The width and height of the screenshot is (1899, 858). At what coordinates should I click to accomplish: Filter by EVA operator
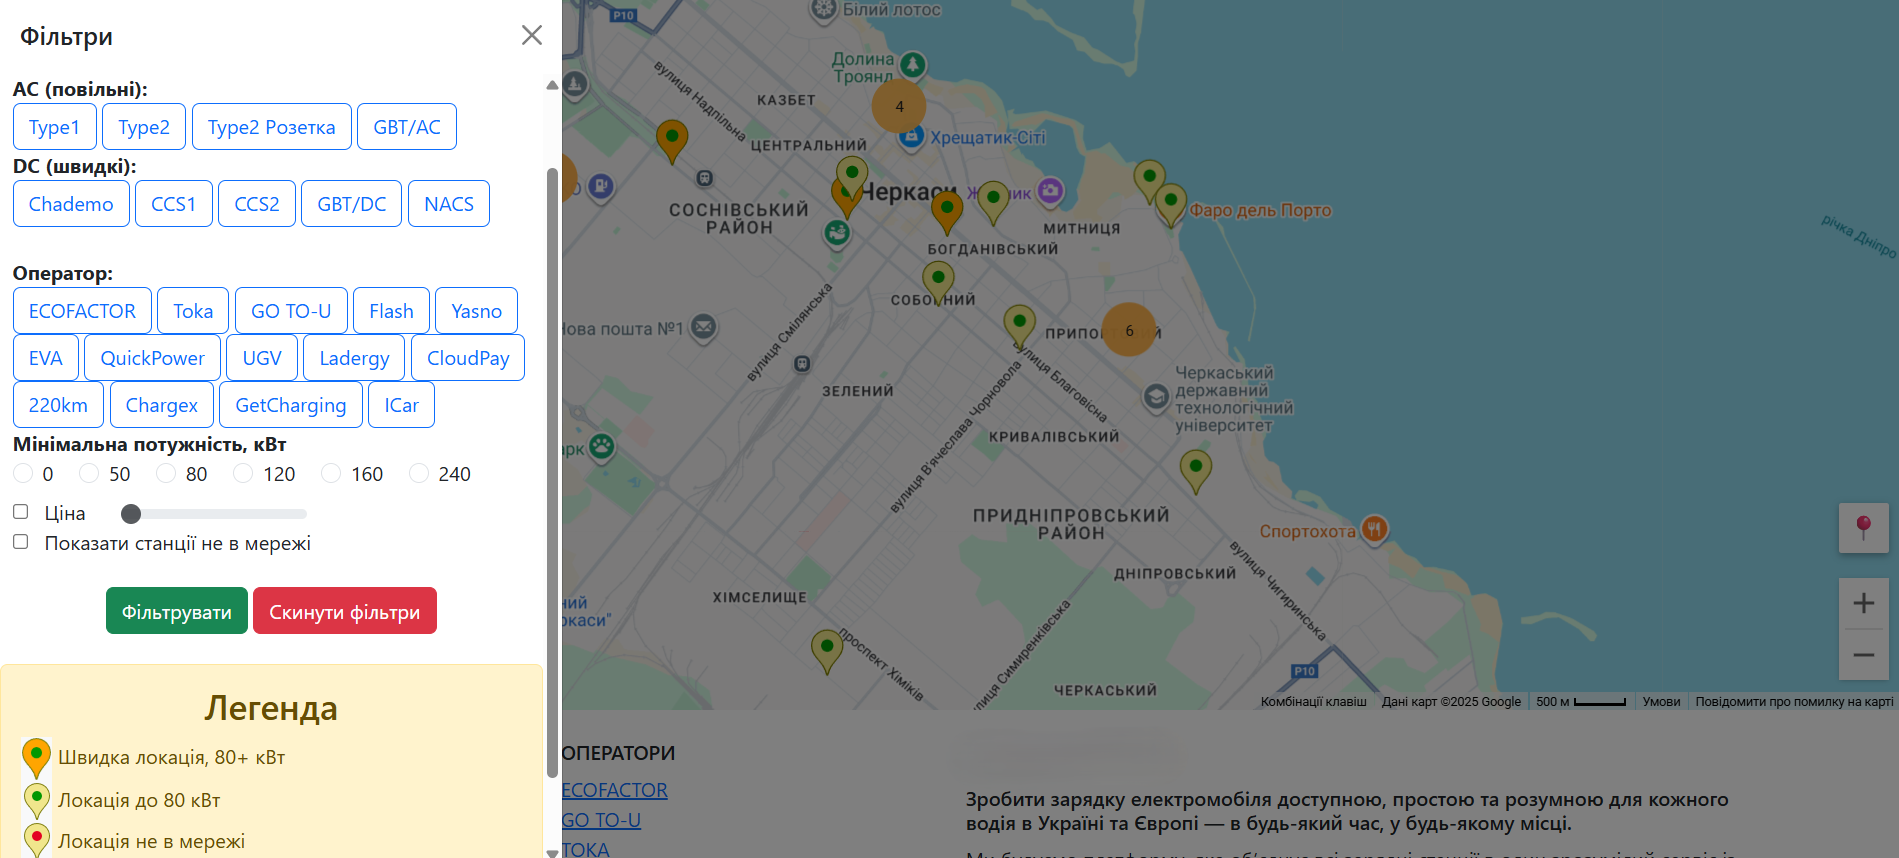pyautogui.click(x=46, y=358)
